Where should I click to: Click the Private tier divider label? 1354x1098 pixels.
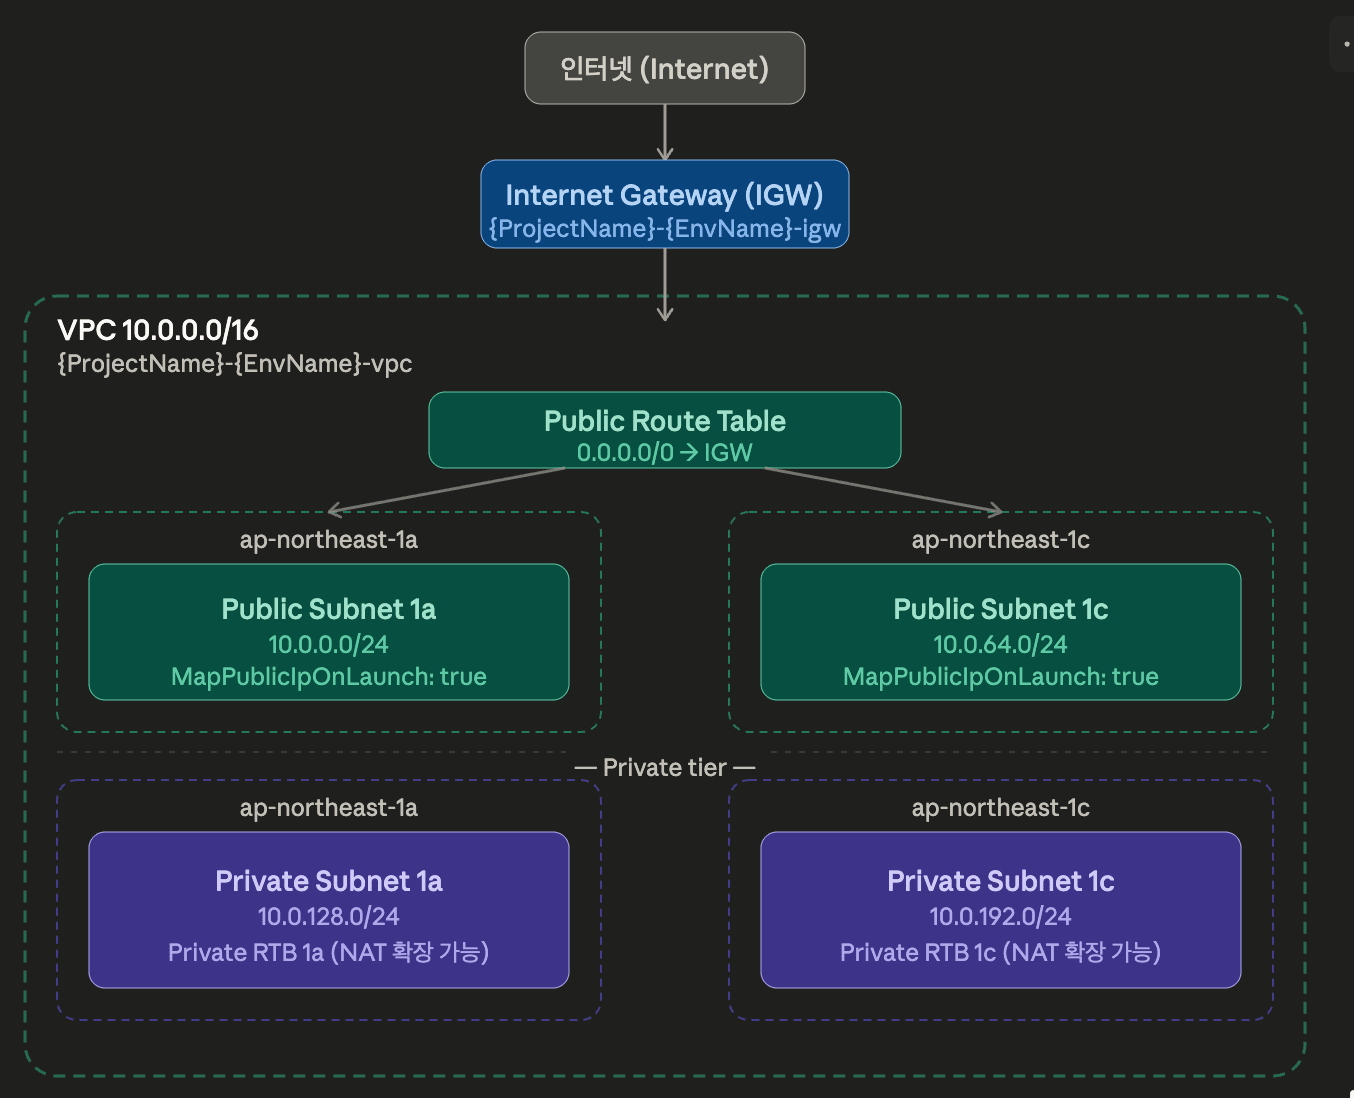coord(664,767)
